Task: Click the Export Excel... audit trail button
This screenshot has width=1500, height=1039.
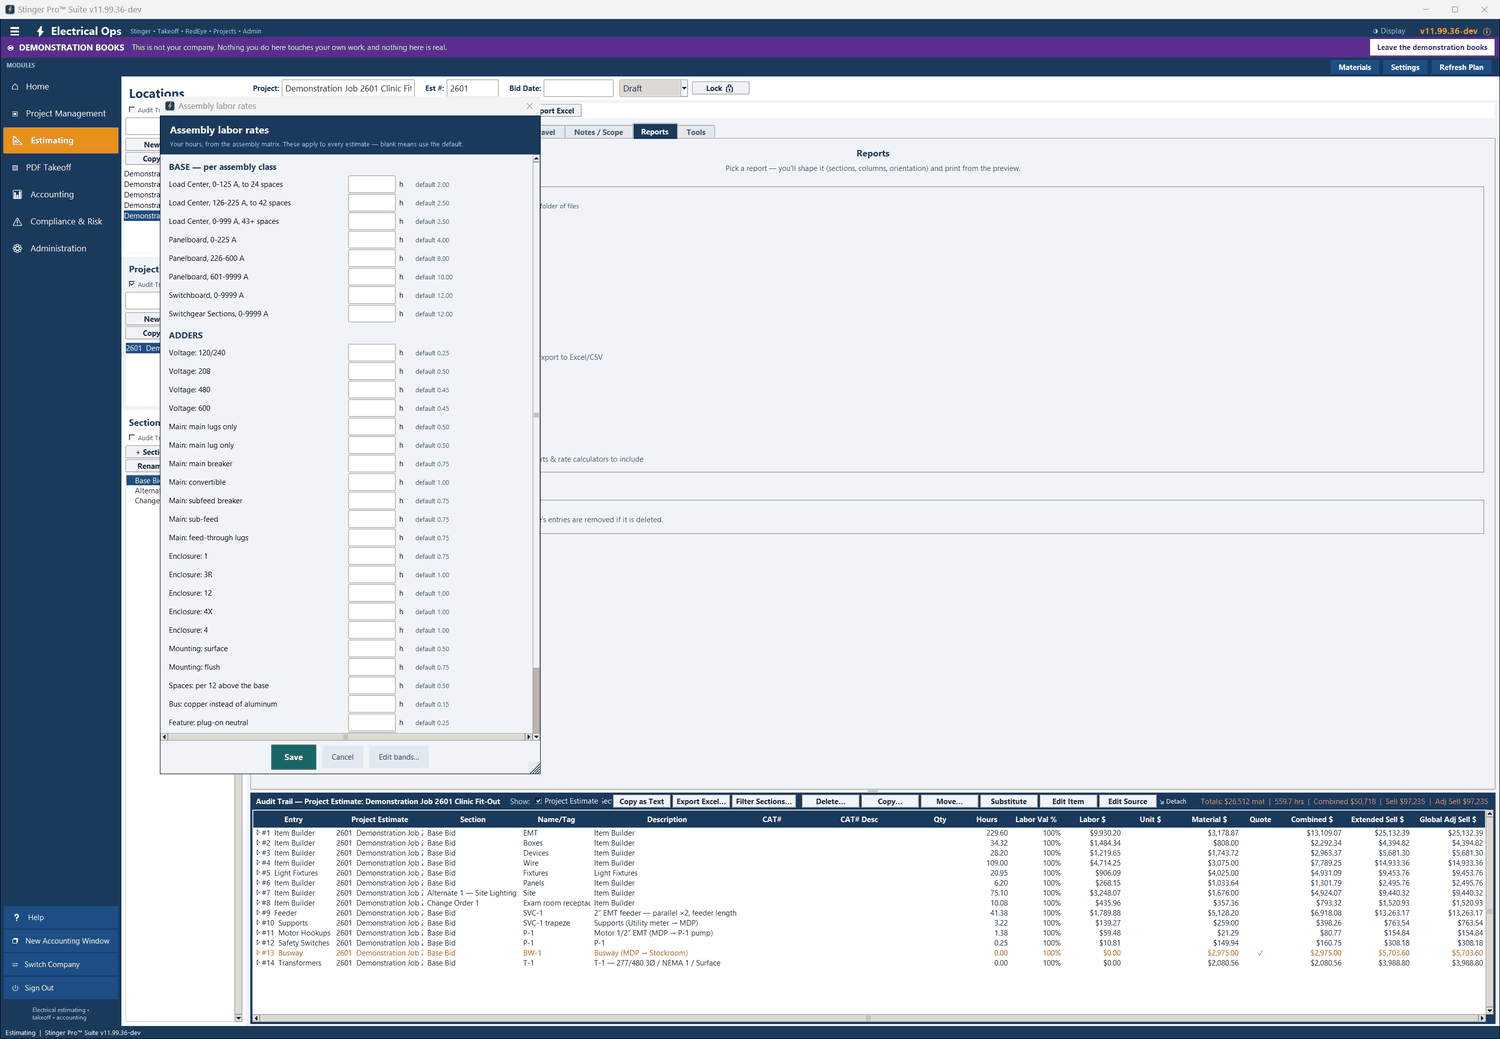Action: 700,801
